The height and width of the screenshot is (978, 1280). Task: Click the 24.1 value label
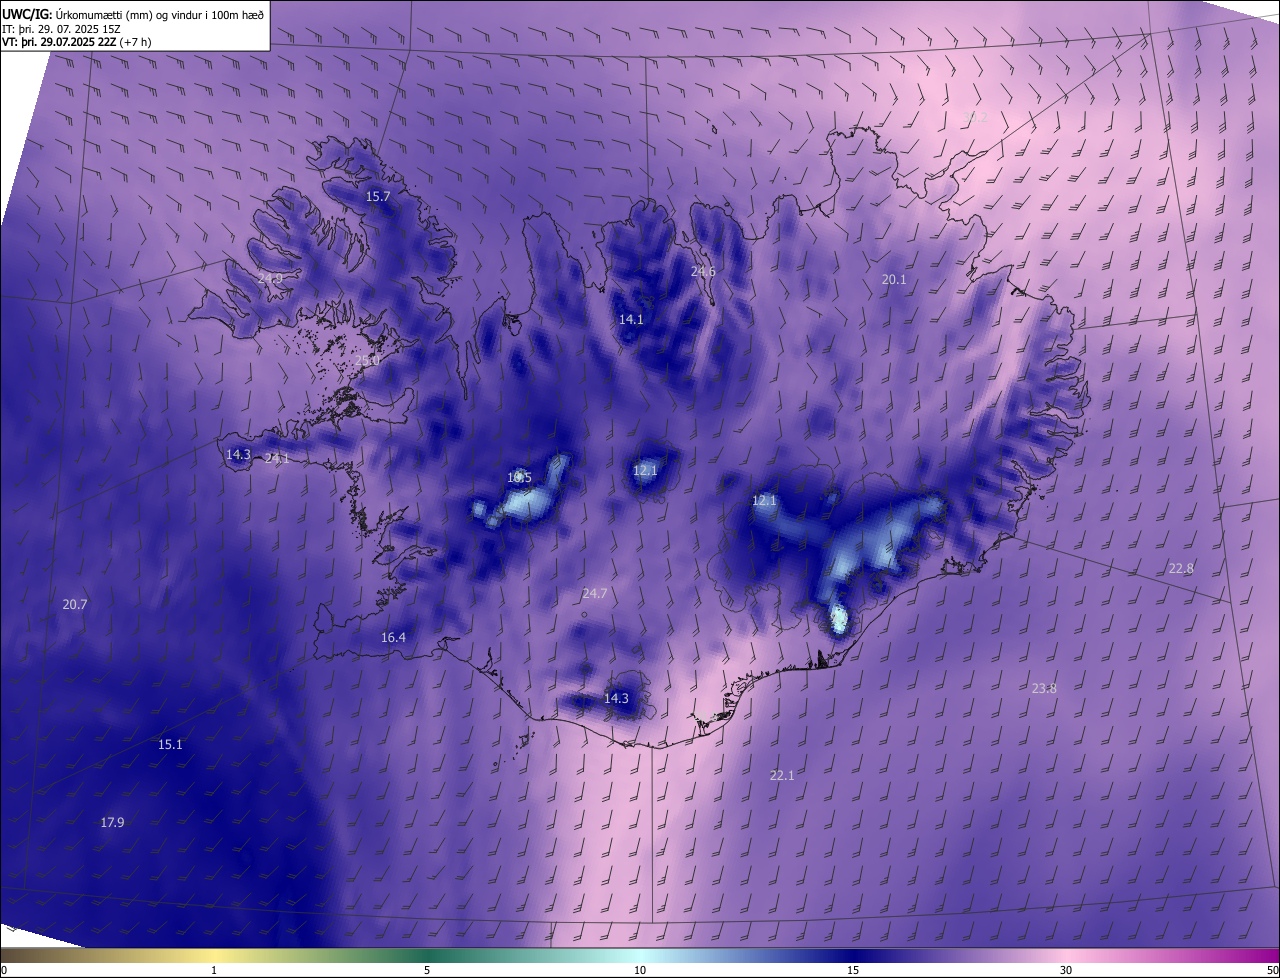(x=277, y=458)
